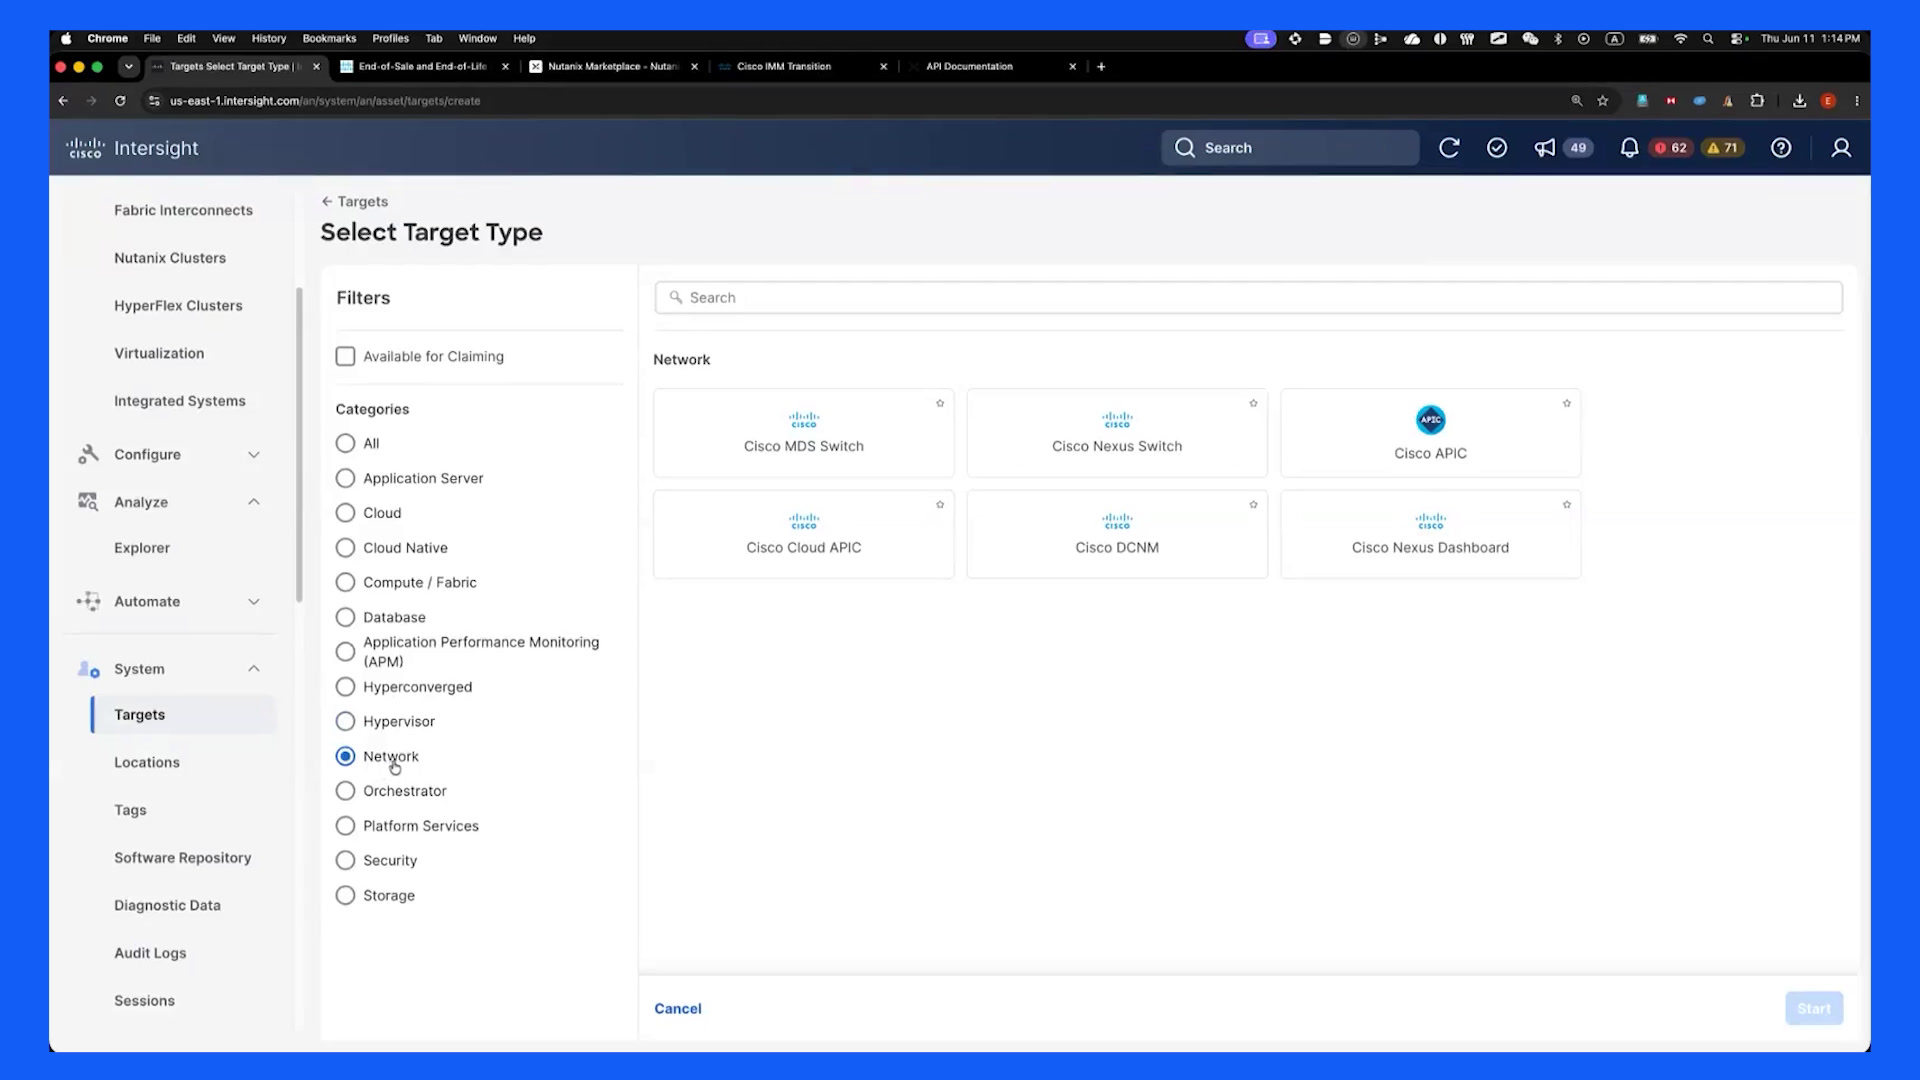Favorite the Cisco Cloud APIC card star
This screenshot has height=1080, width=1920.
point(940,505)
